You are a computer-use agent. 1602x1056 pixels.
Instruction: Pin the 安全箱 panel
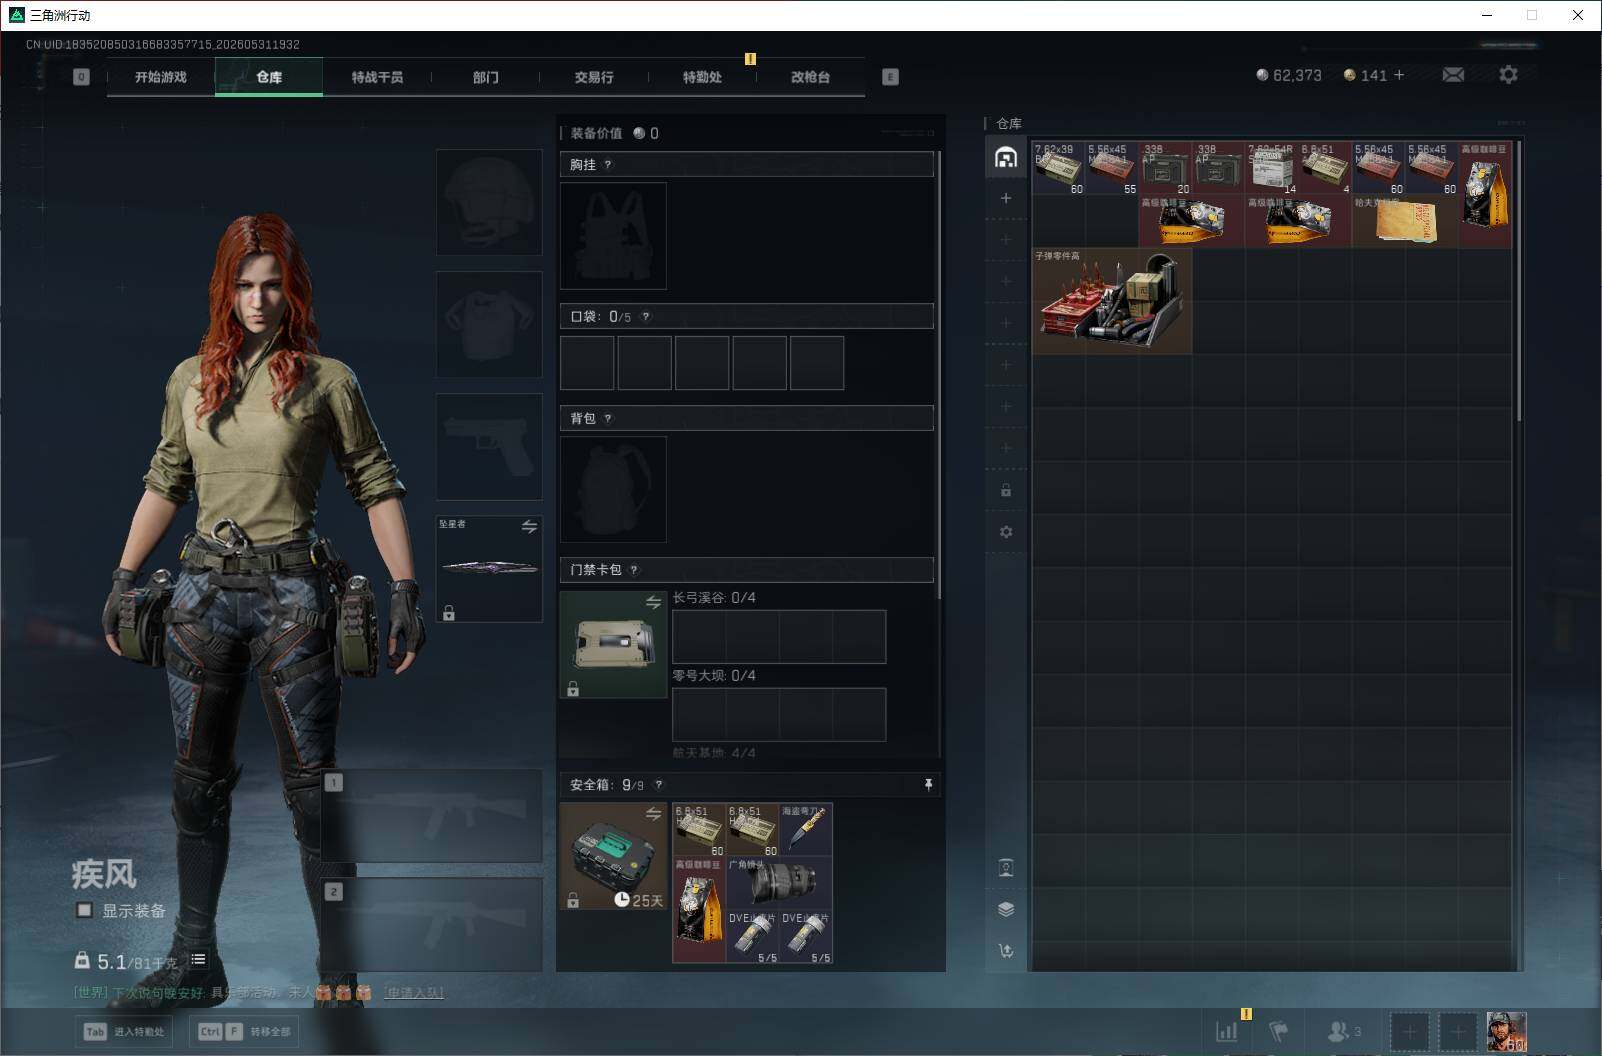(x=928, y=785)
